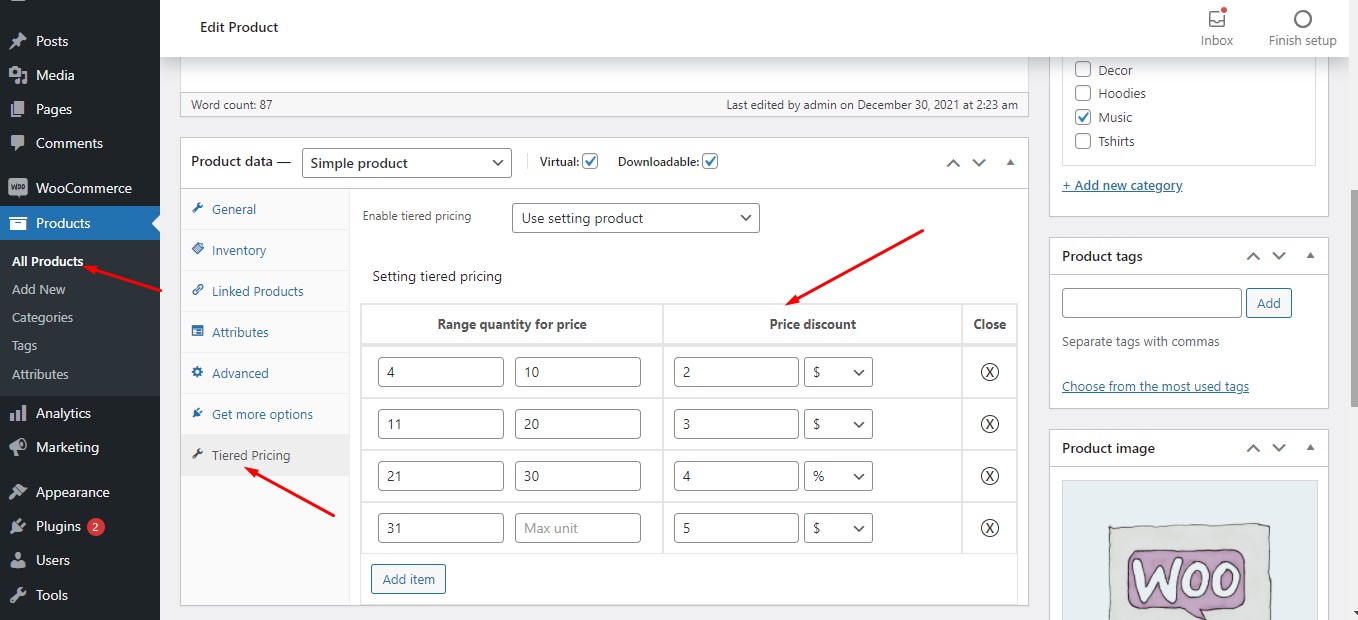Open the Analytics section

pyautogui.click(x=20, y=412)
